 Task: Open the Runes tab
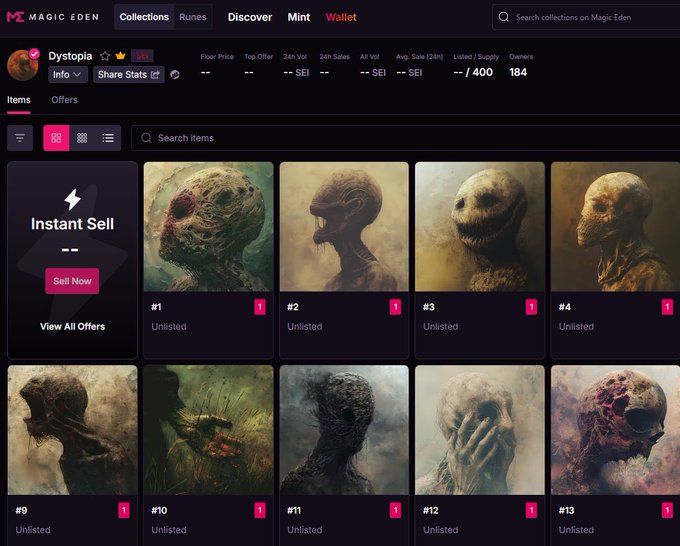[x=193, y=17]
